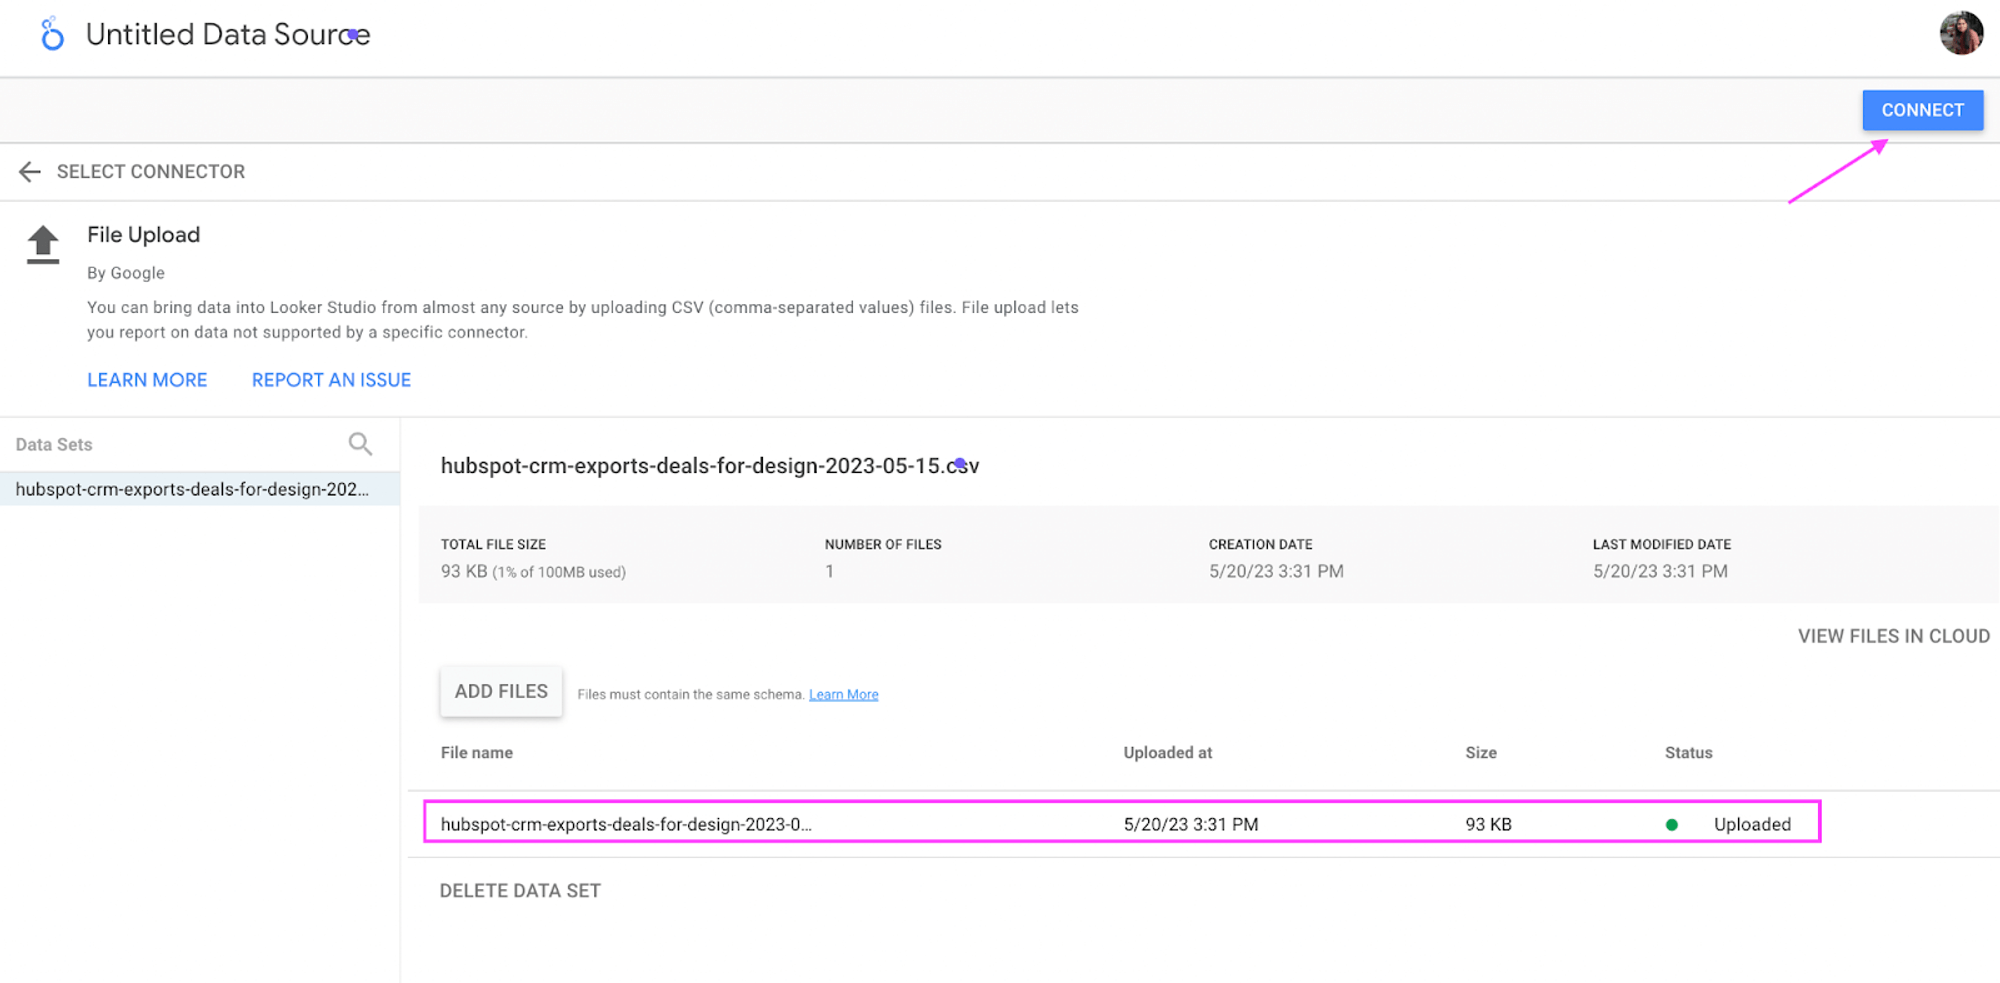Open VIEW FILES IN CLOUD

(1893, 636)
